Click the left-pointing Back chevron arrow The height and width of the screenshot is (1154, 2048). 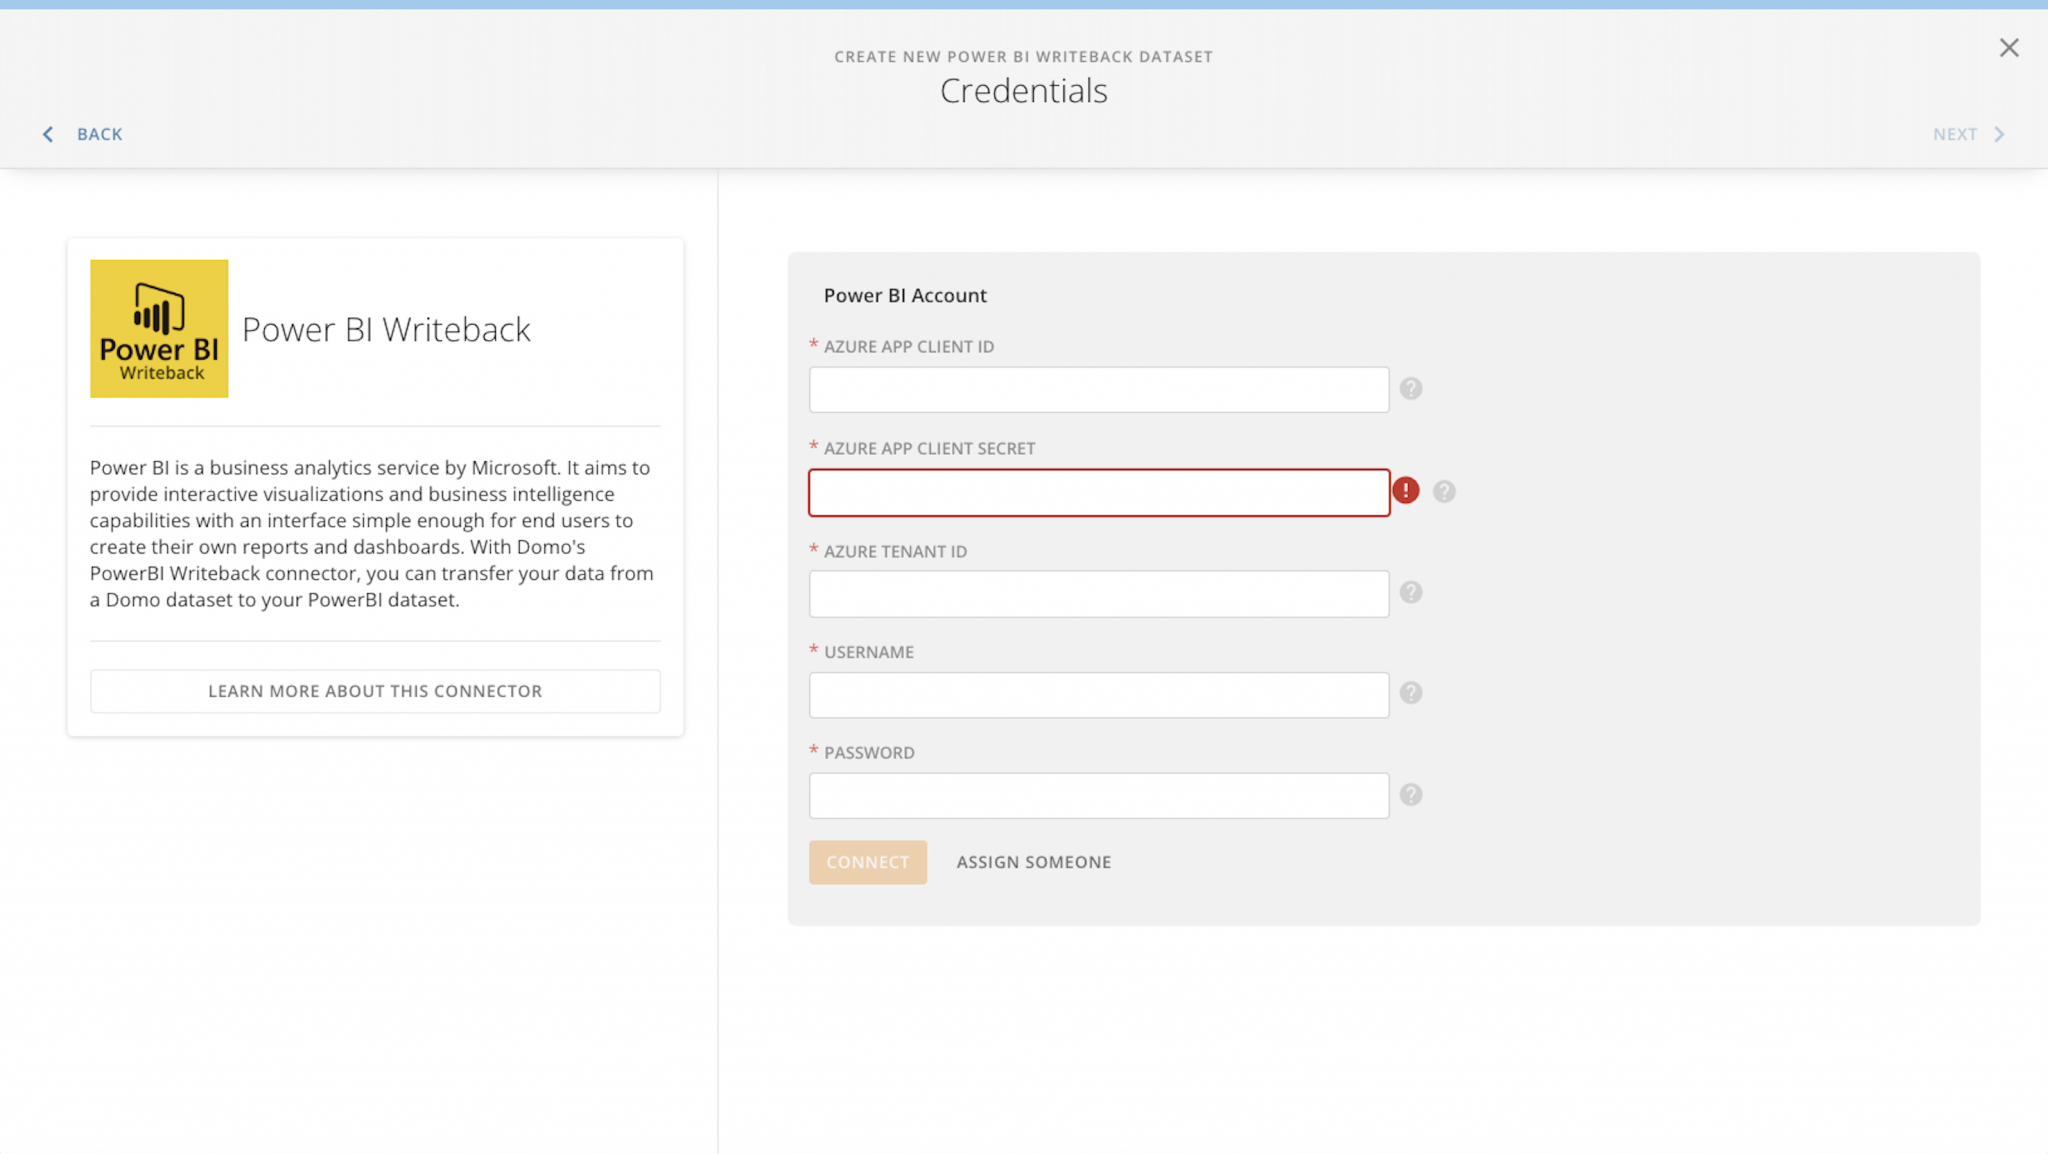(48, 133)
